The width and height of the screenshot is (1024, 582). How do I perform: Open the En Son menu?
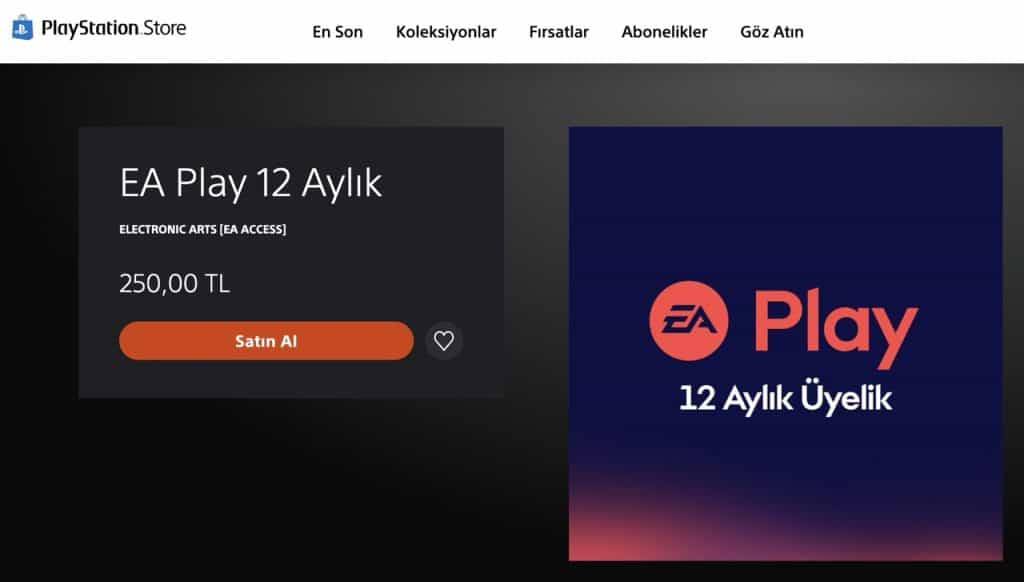pos(338,31)
